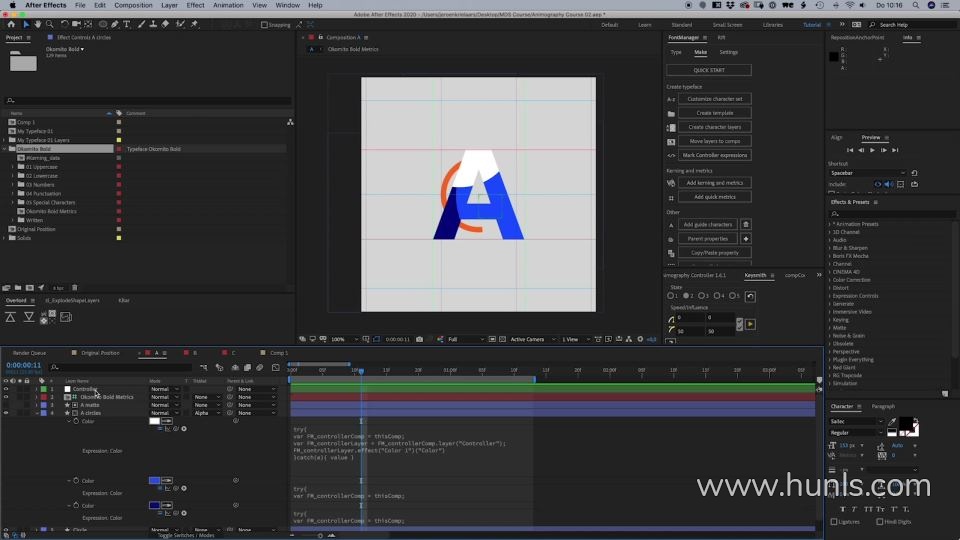
Task: Expand the 01 Uppercase folder
Action: (x=13, y=167)
